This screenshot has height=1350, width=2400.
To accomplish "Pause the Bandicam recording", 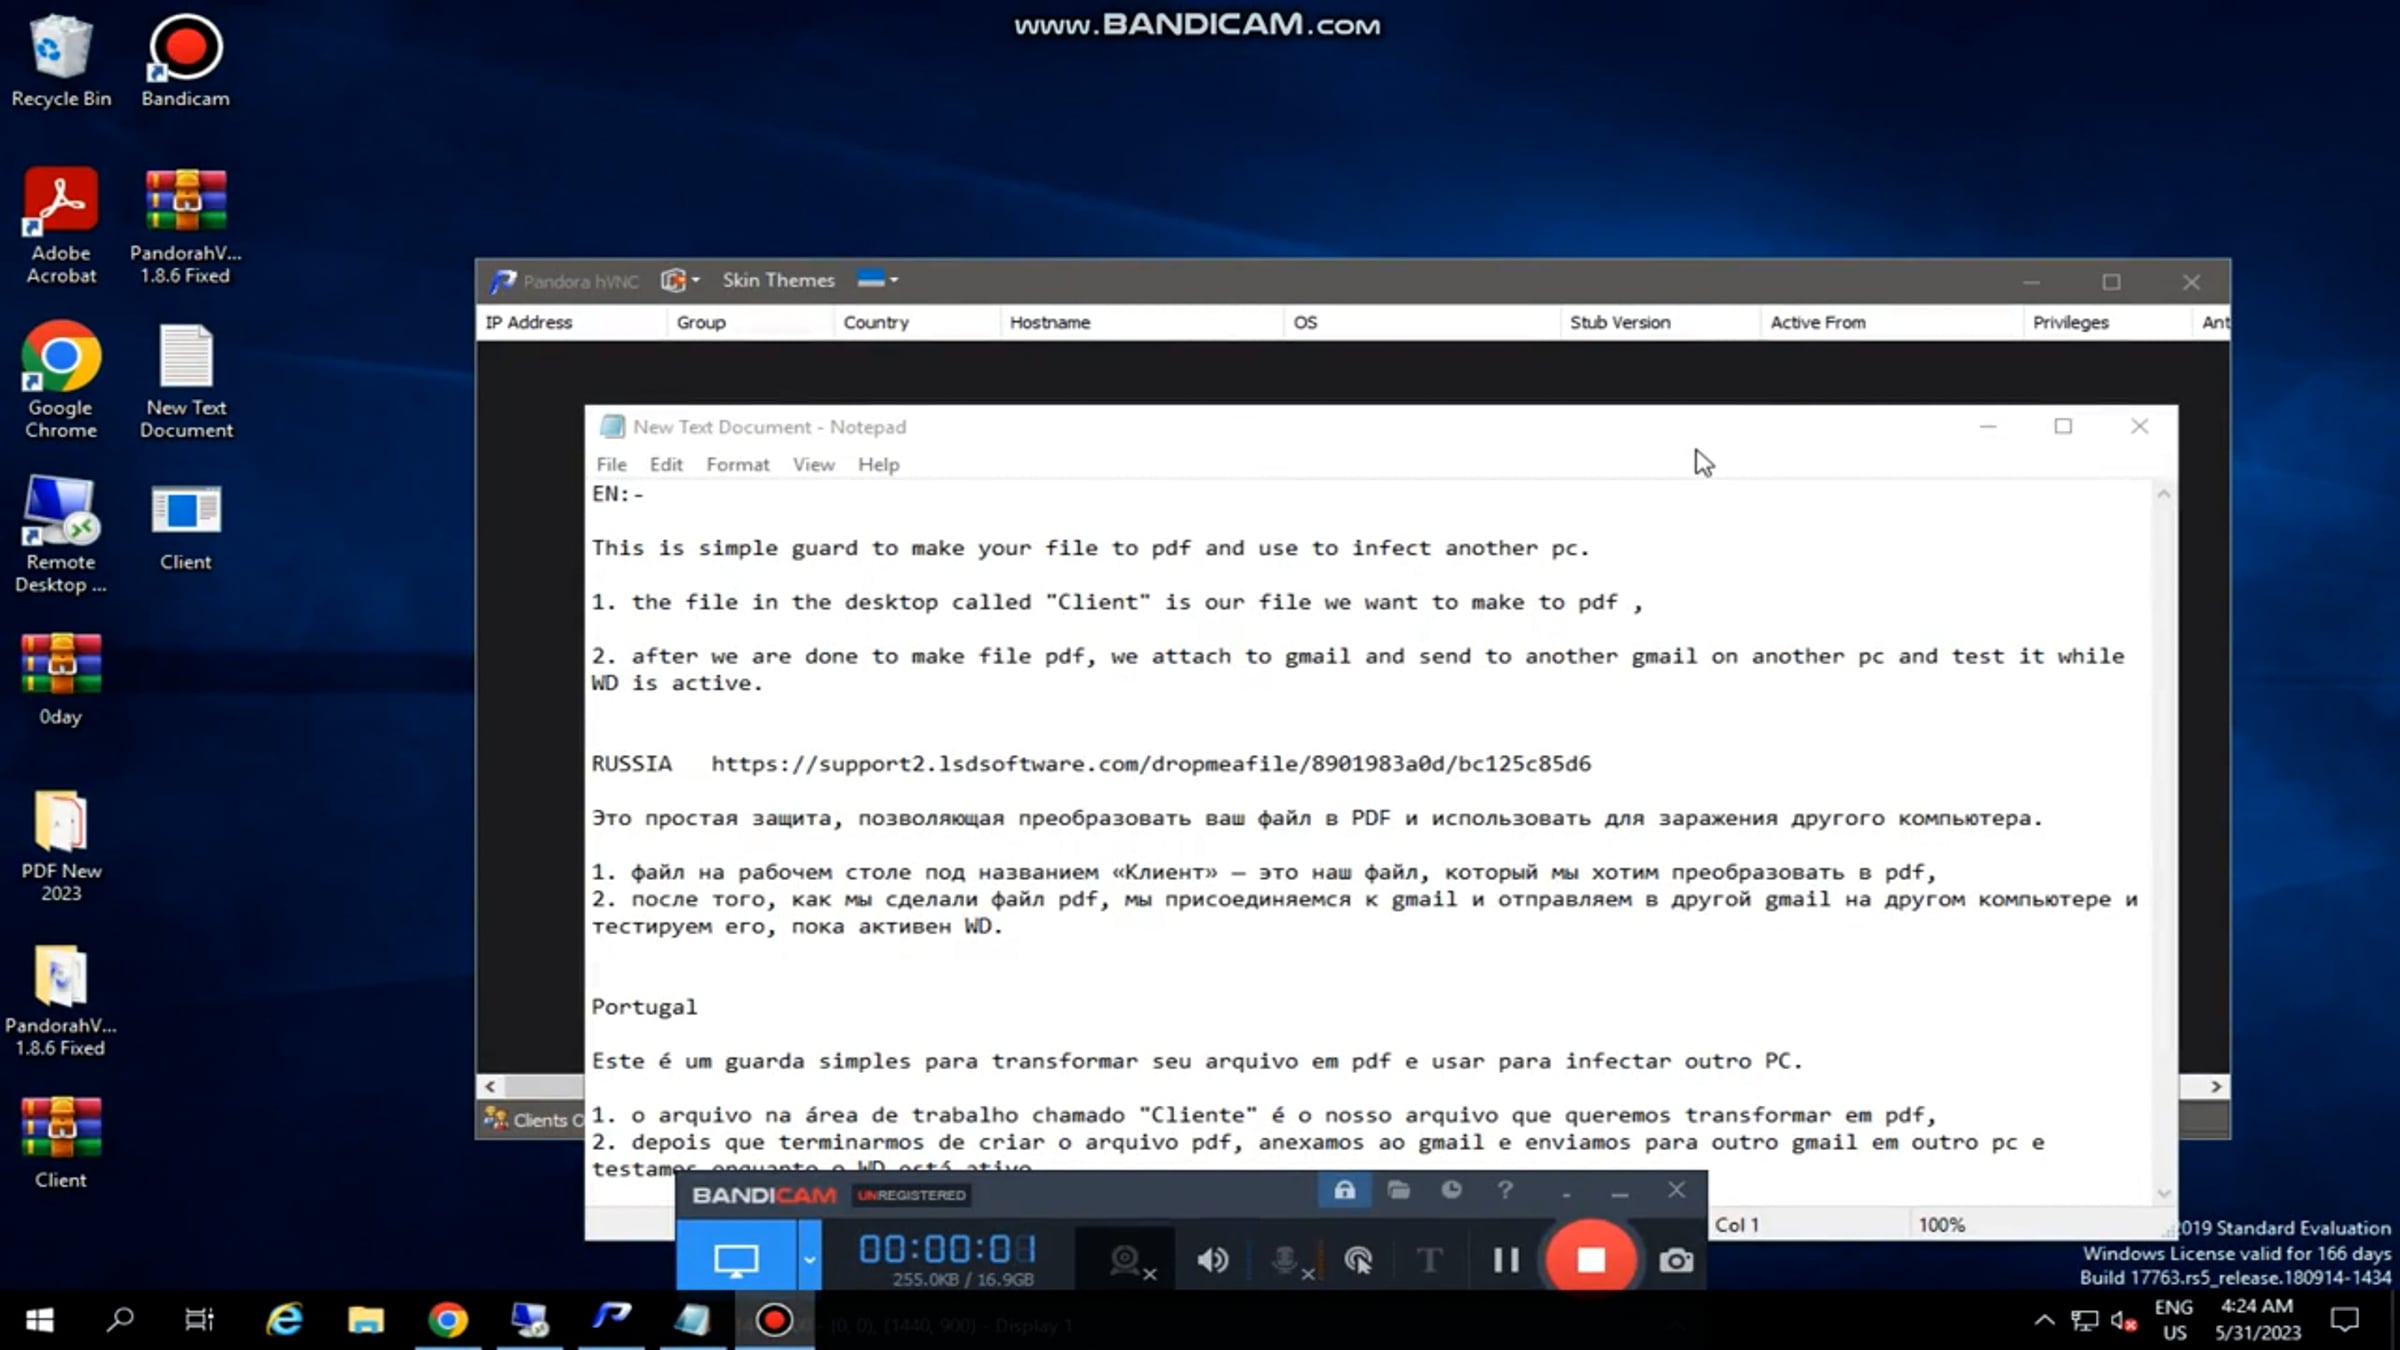I will 1506,1260.
